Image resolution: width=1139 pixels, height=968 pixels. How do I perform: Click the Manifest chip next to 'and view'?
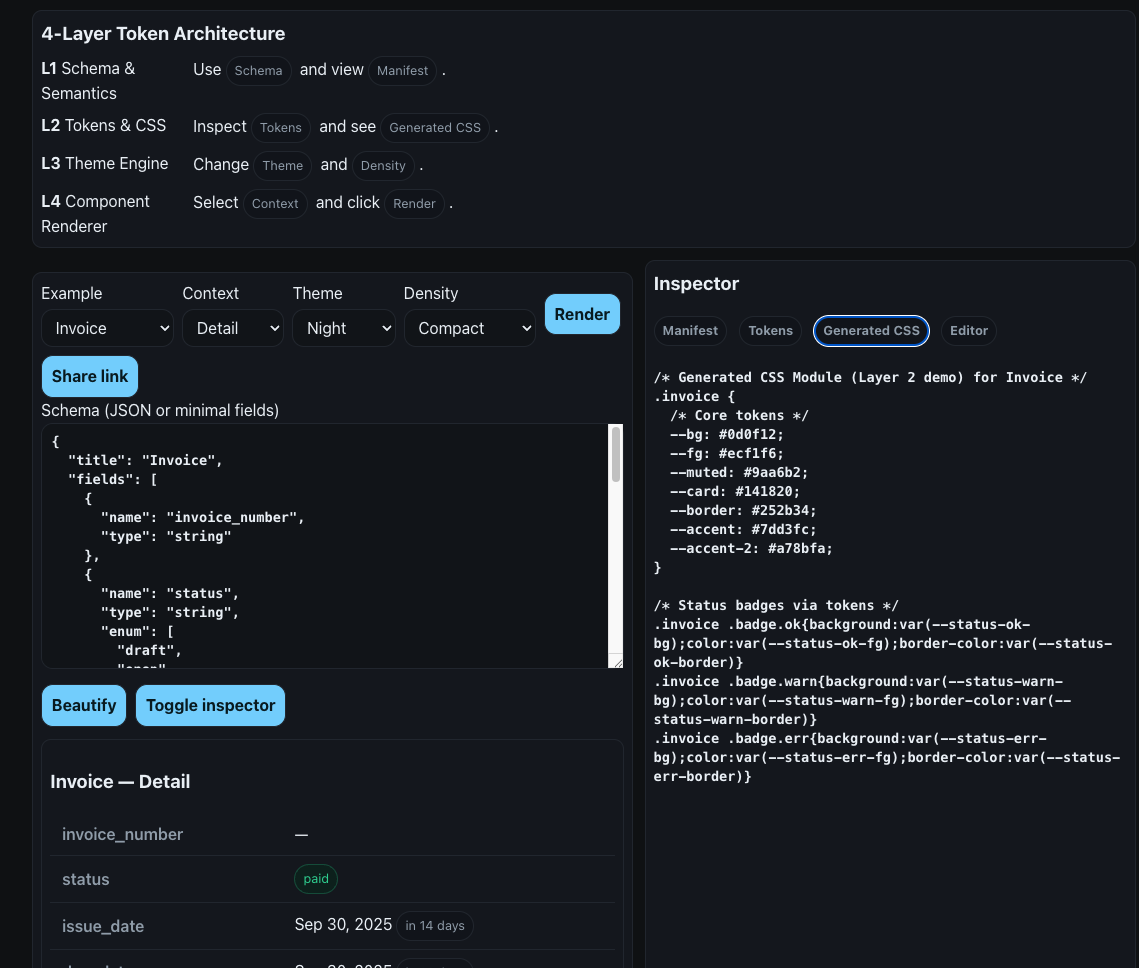pyautogui.click(x=402, y=71)
